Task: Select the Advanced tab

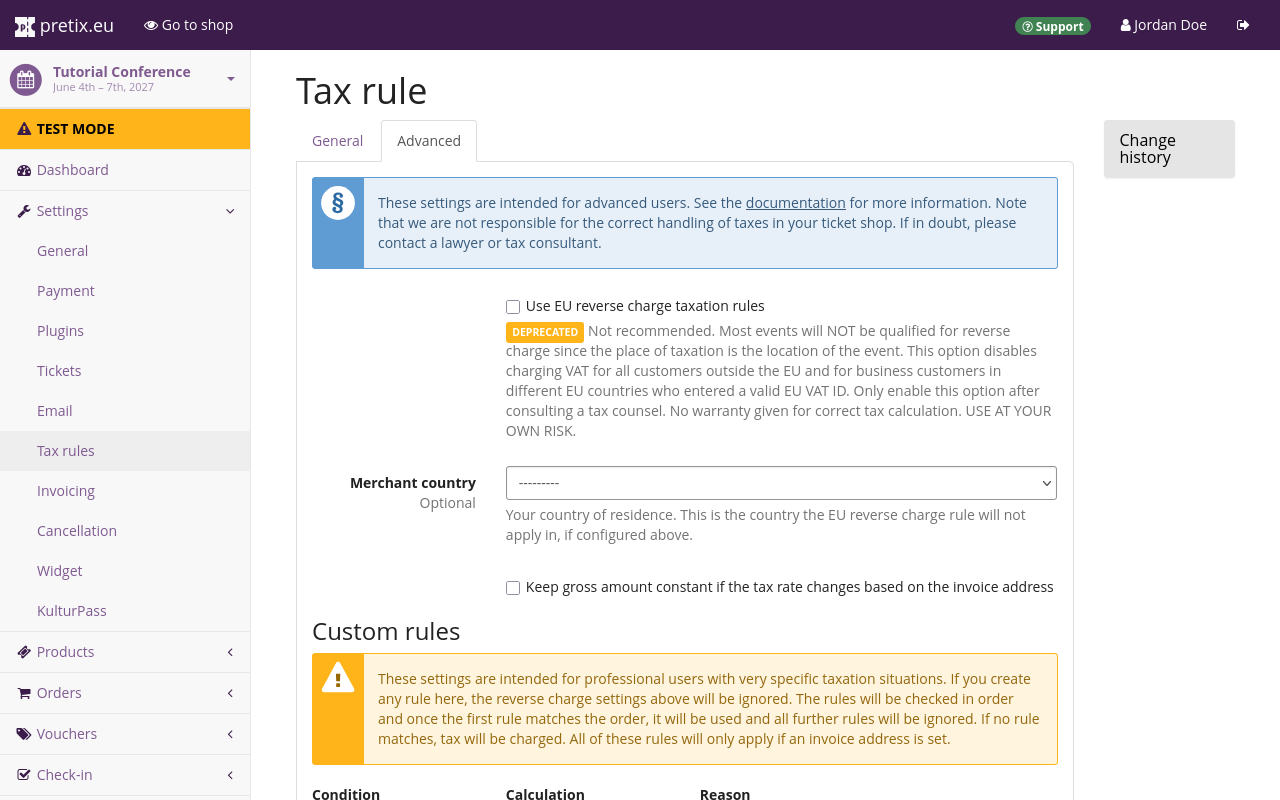Action: tap(429, 141)
